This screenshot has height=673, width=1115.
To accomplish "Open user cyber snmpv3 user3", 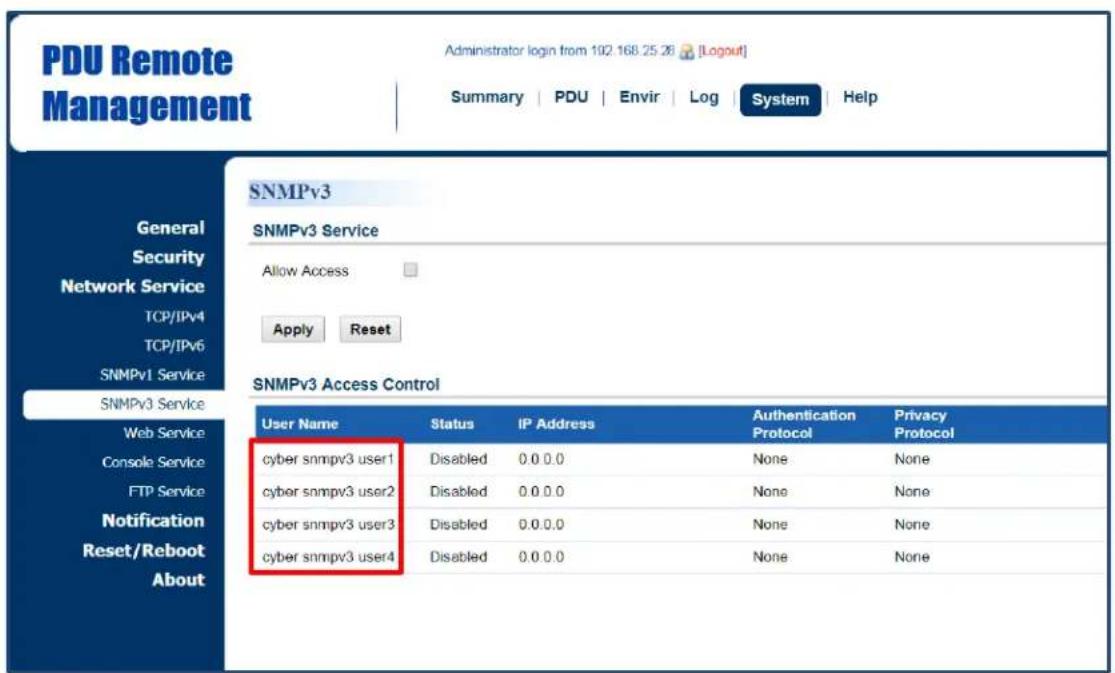I will coord(328,524).
